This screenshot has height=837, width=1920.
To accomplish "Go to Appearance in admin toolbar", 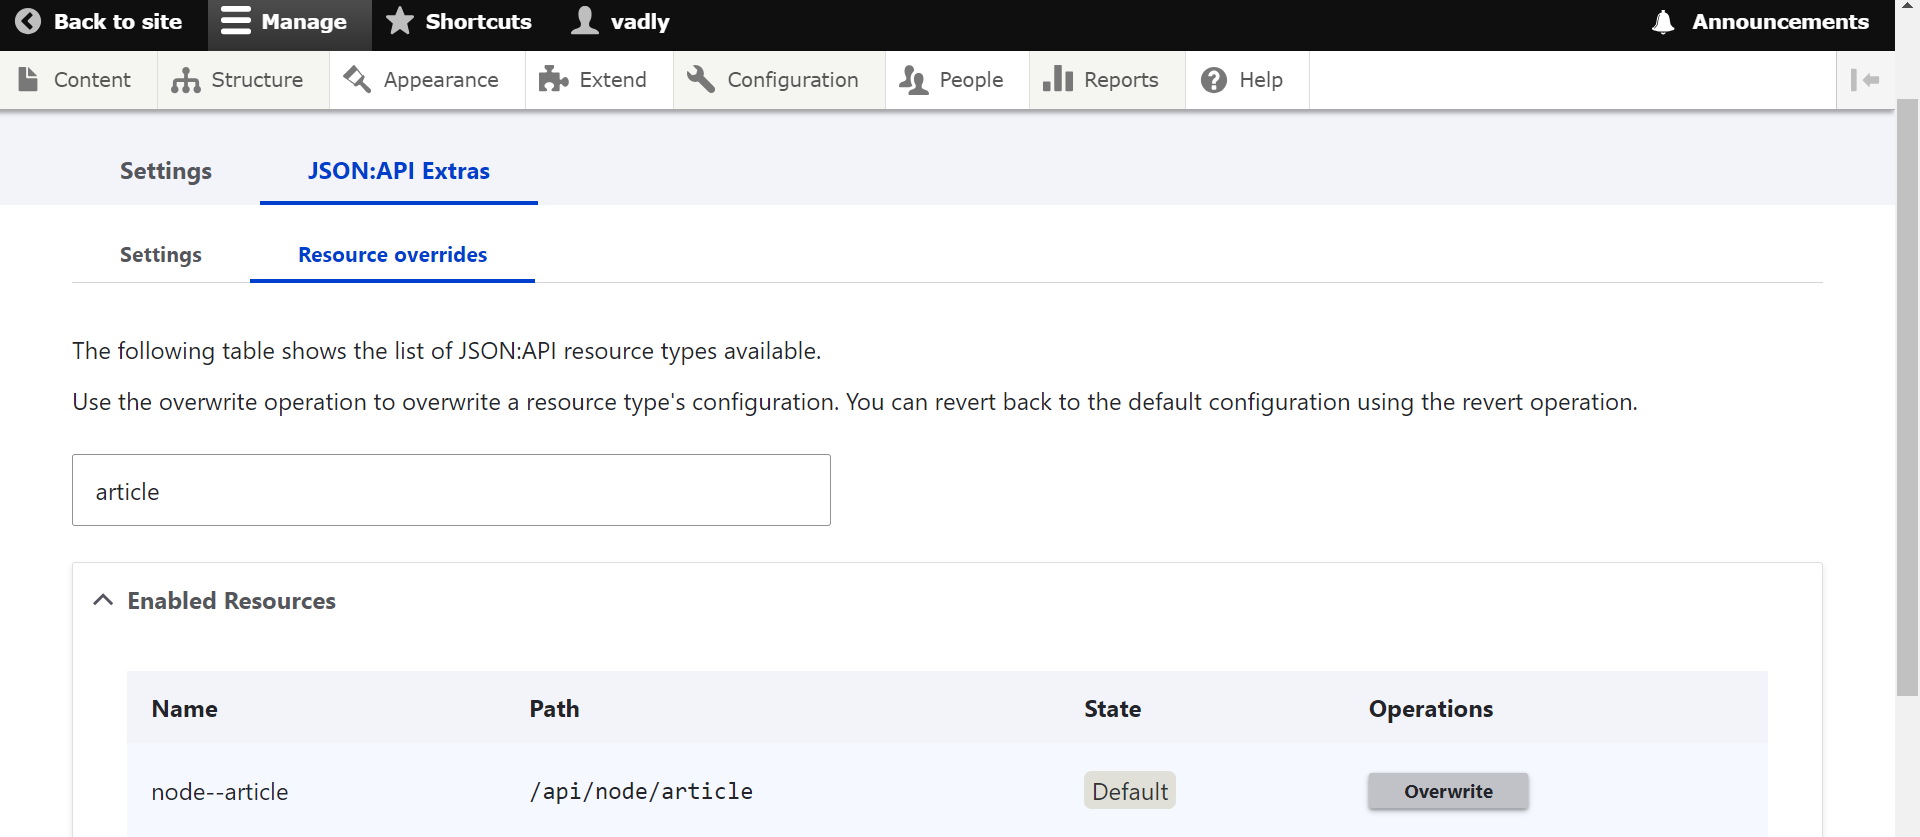I will (x=422, y=80).
